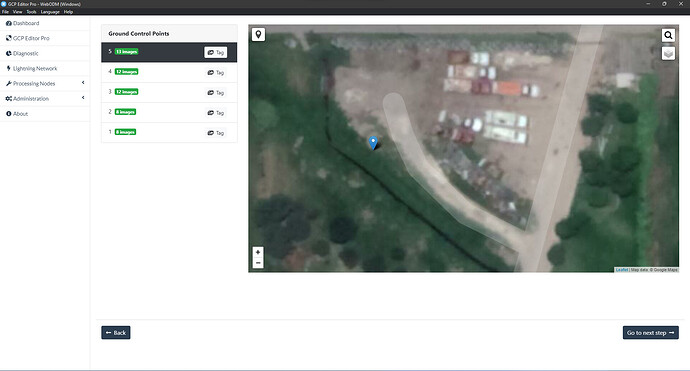Click Tag button for control point 1

(216, 133)
